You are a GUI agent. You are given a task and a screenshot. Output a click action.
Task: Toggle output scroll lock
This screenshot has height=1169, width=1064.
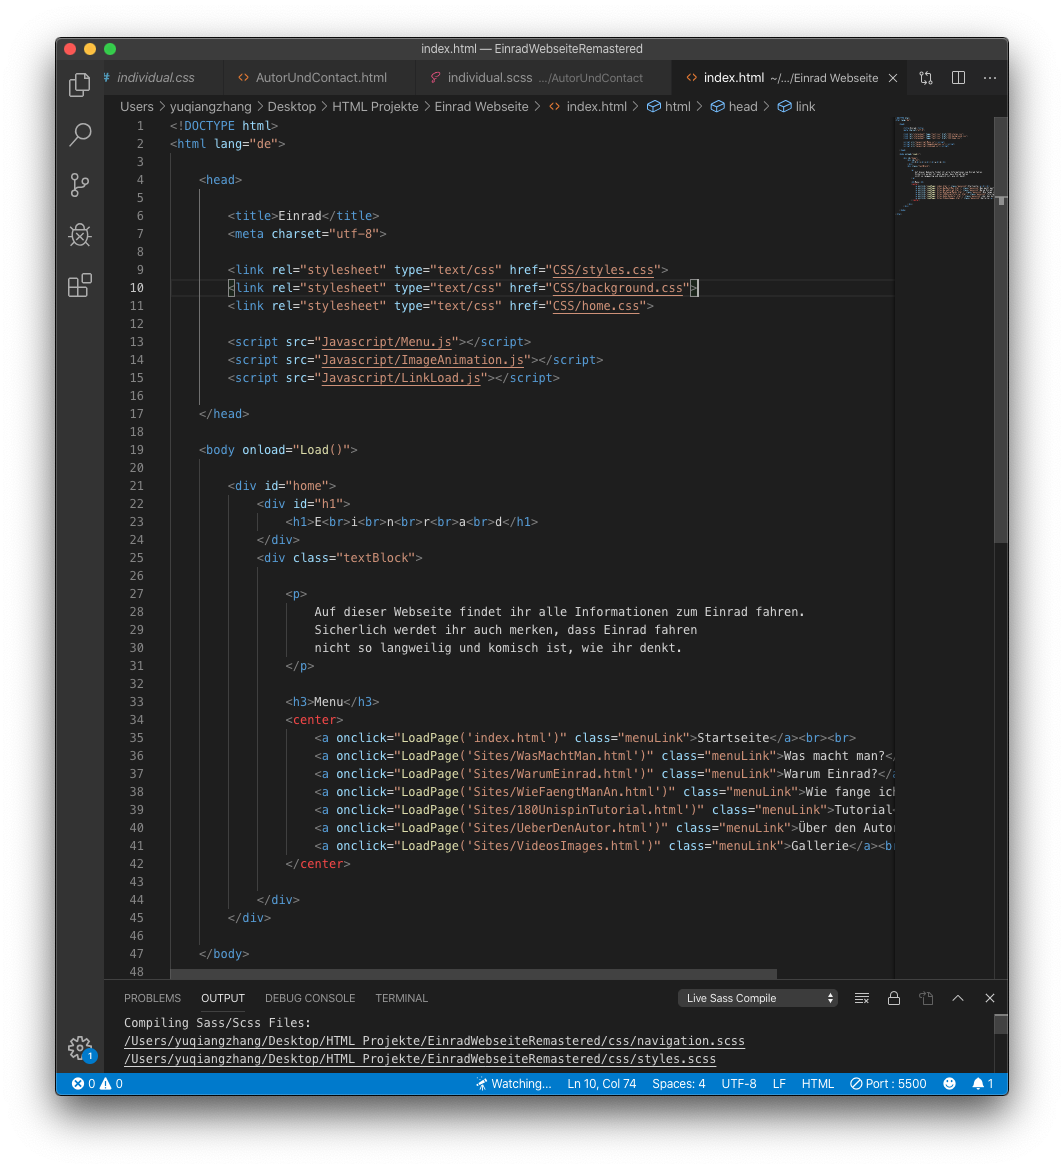(893, 998)
